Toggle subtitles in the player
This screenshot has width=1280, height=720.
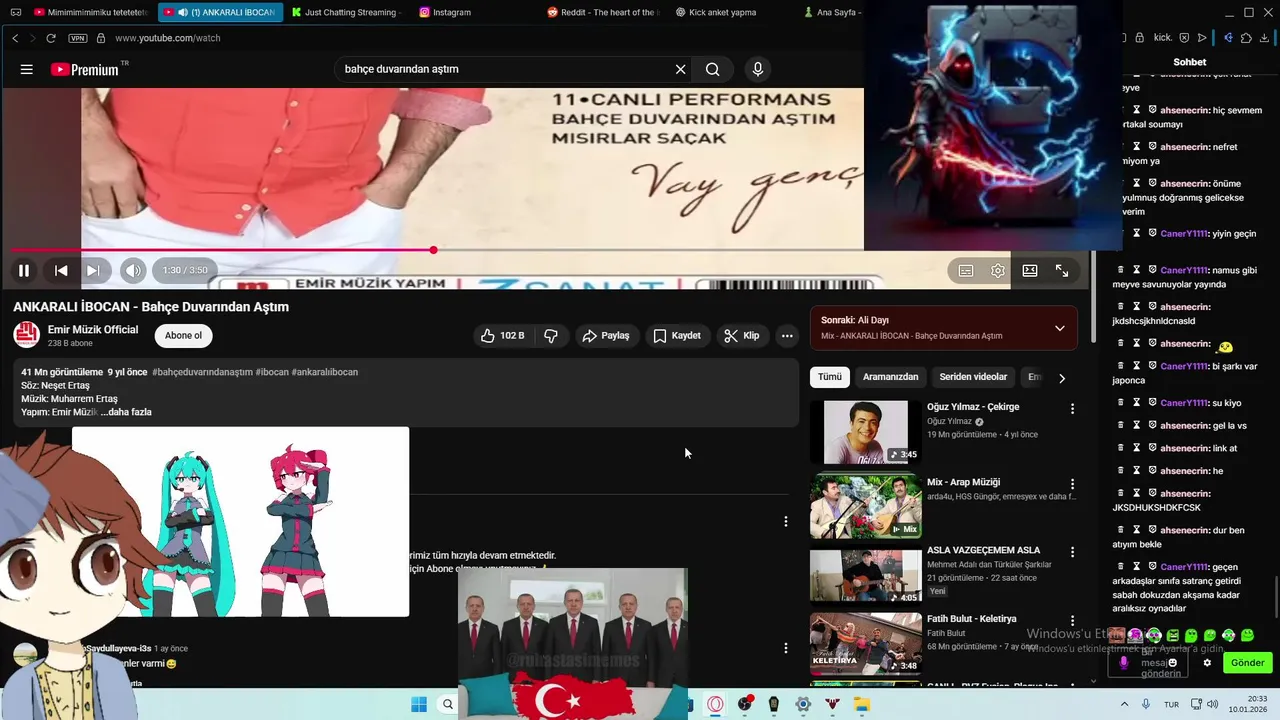(x=966, y=270)
